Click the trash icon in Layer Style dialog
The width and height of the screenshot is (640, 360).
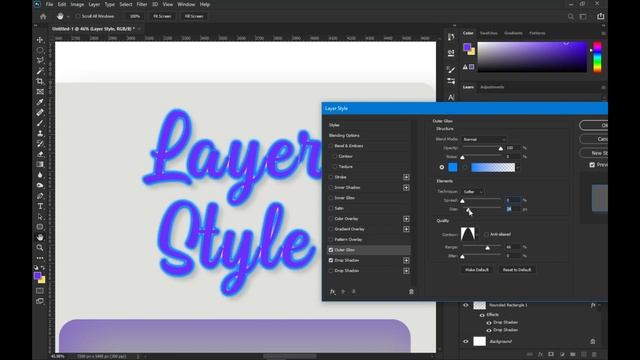[x=411, y=291]
